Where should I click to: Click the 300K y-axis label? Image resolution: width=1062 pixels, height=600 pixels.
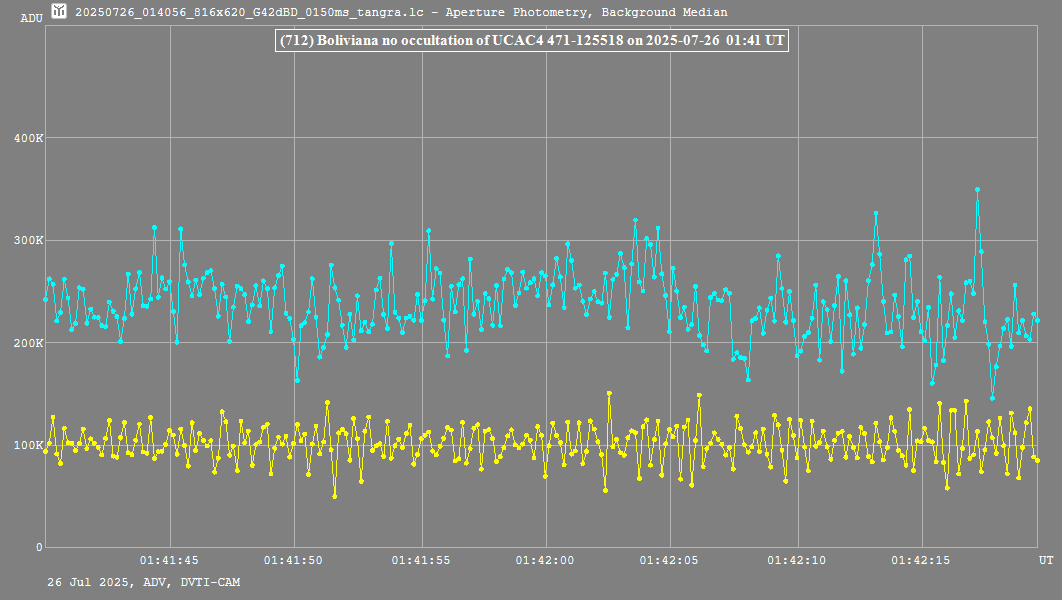28,240
